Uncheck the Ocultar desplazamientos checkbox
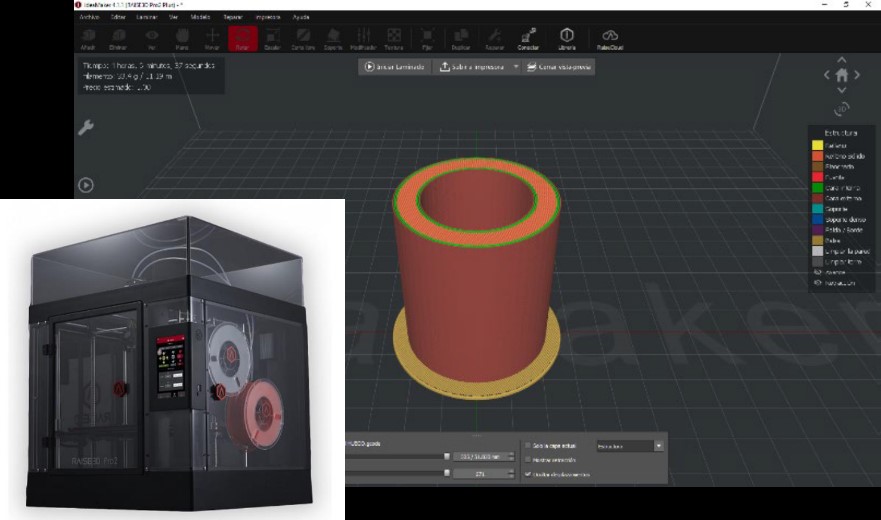This screenshot has height=520, width=881. pyautogui.click(x=528, y=474)
